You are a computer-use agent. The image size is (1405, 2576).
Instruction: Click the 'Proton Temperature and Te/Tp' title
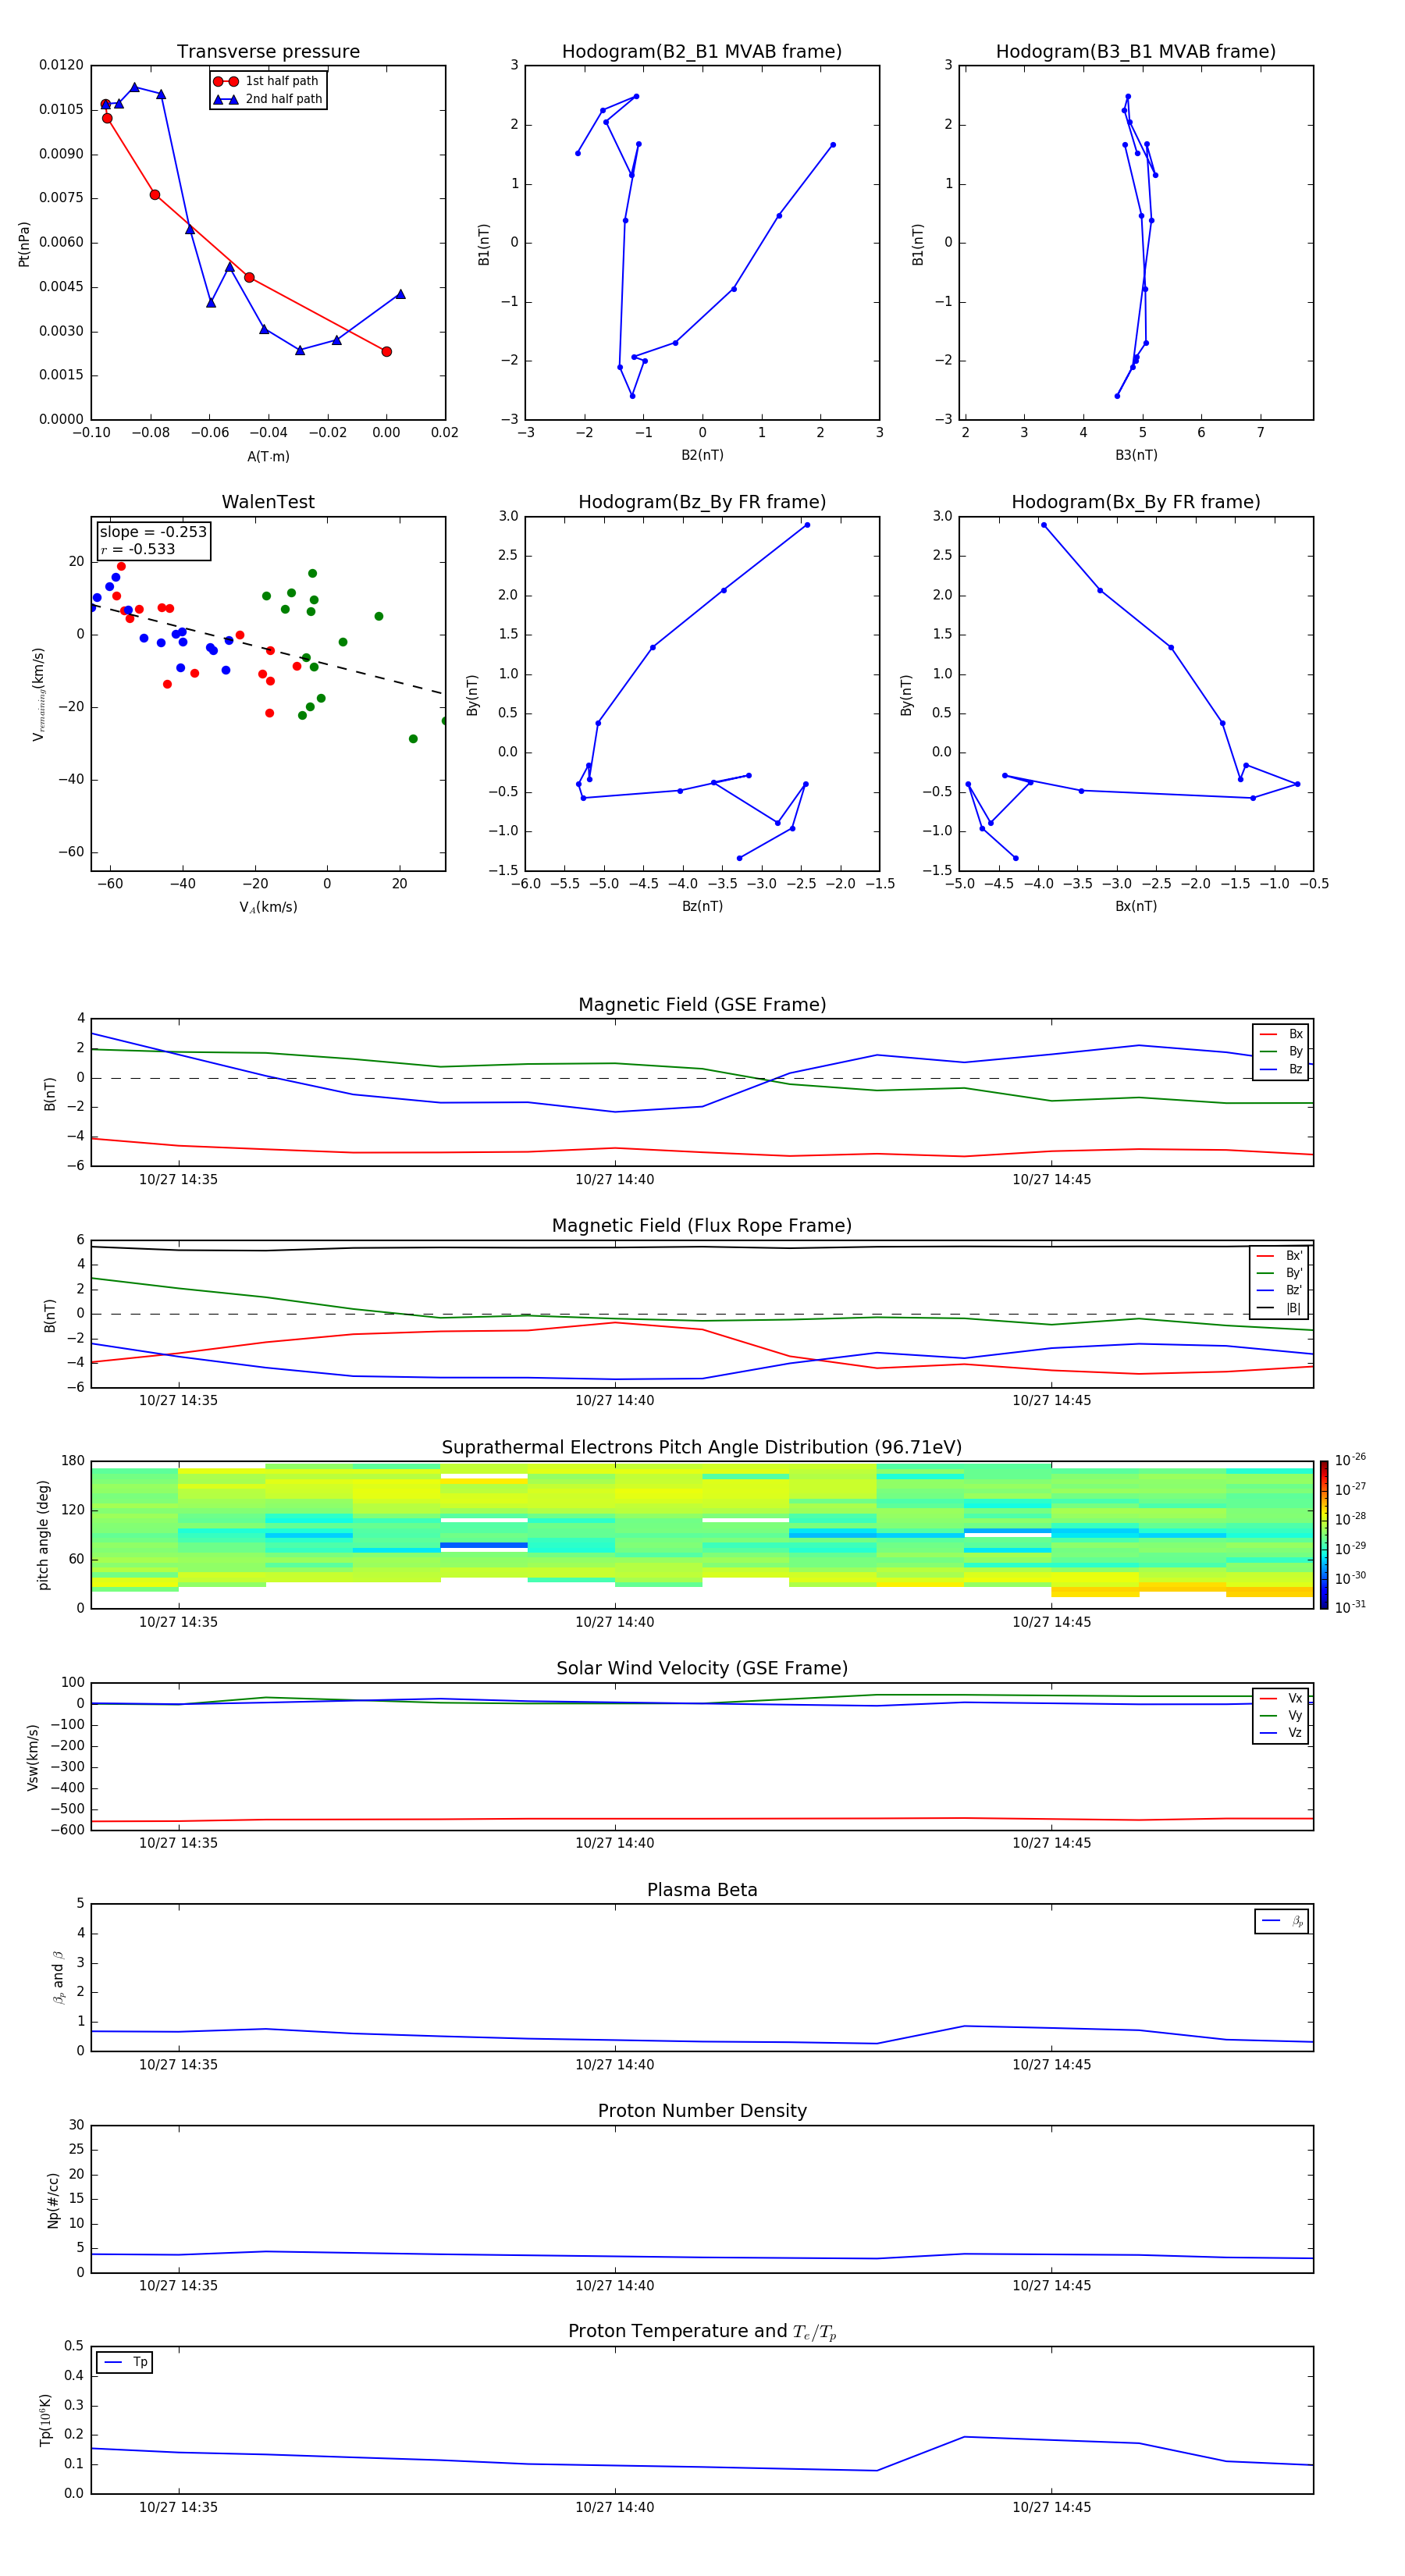[702, 2331]
